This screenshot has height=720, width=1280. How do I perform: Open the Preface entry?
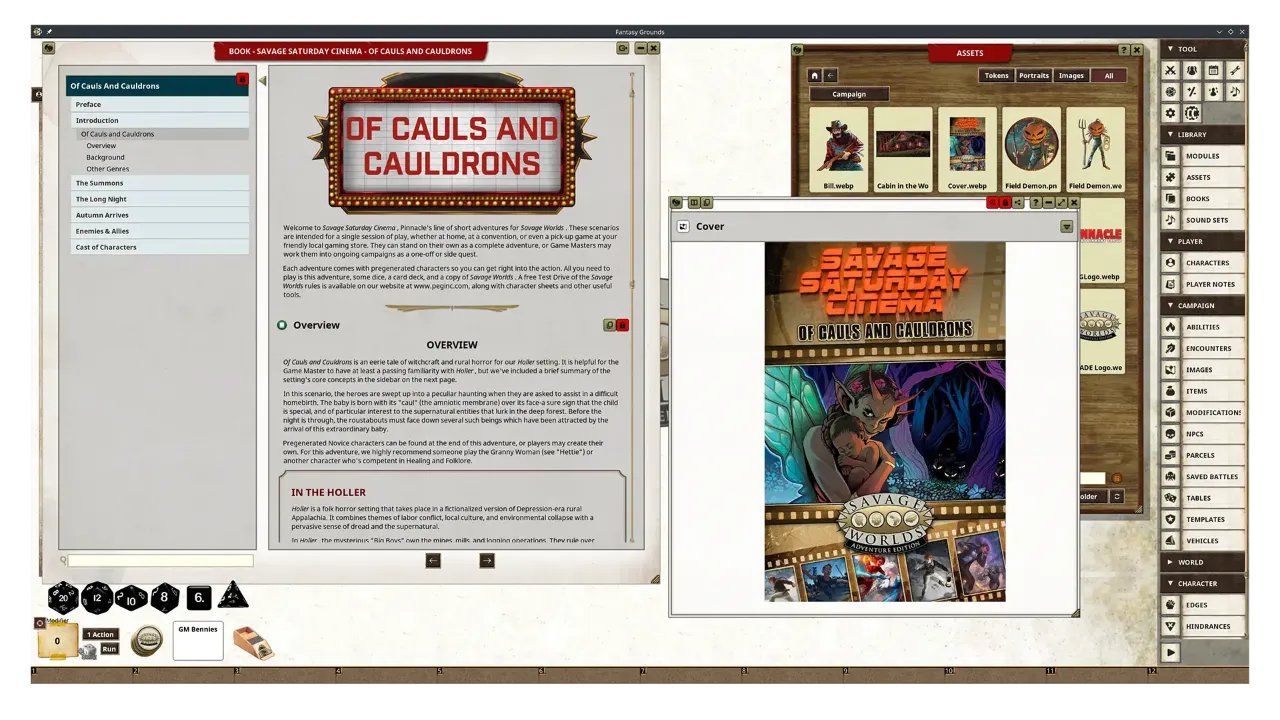pyautogui.click(x=160, y=104)
